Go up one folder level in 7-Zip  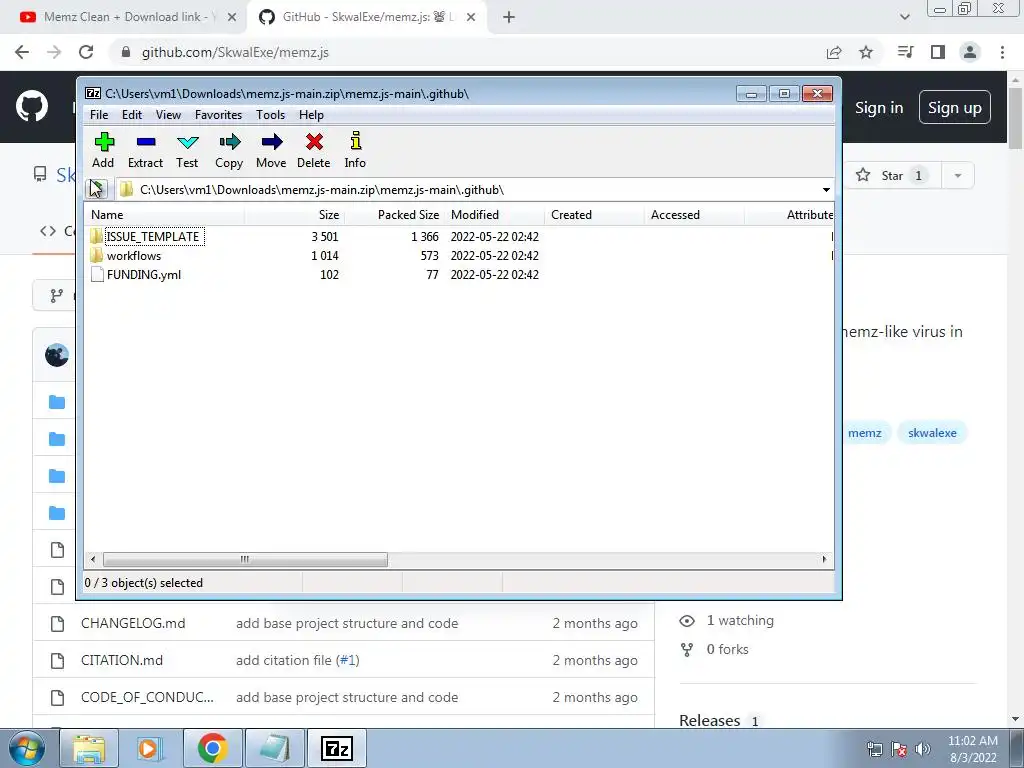click(97, 189)
